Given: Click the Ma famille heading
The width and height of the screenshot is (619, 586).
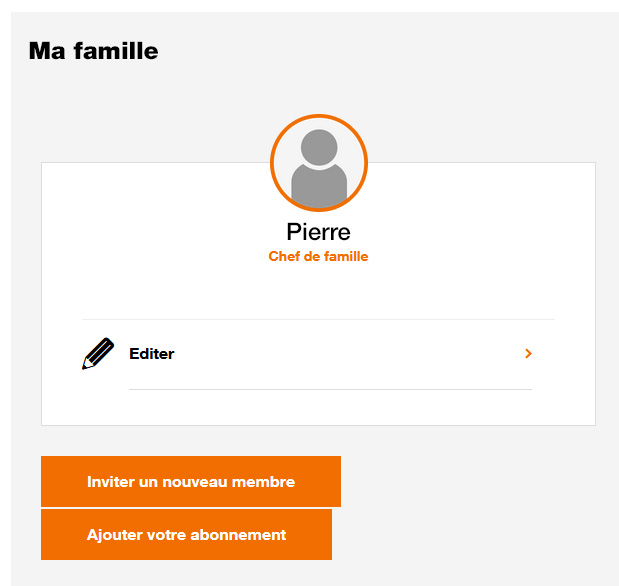Looking at the screenshot, I should coord(93,50).
